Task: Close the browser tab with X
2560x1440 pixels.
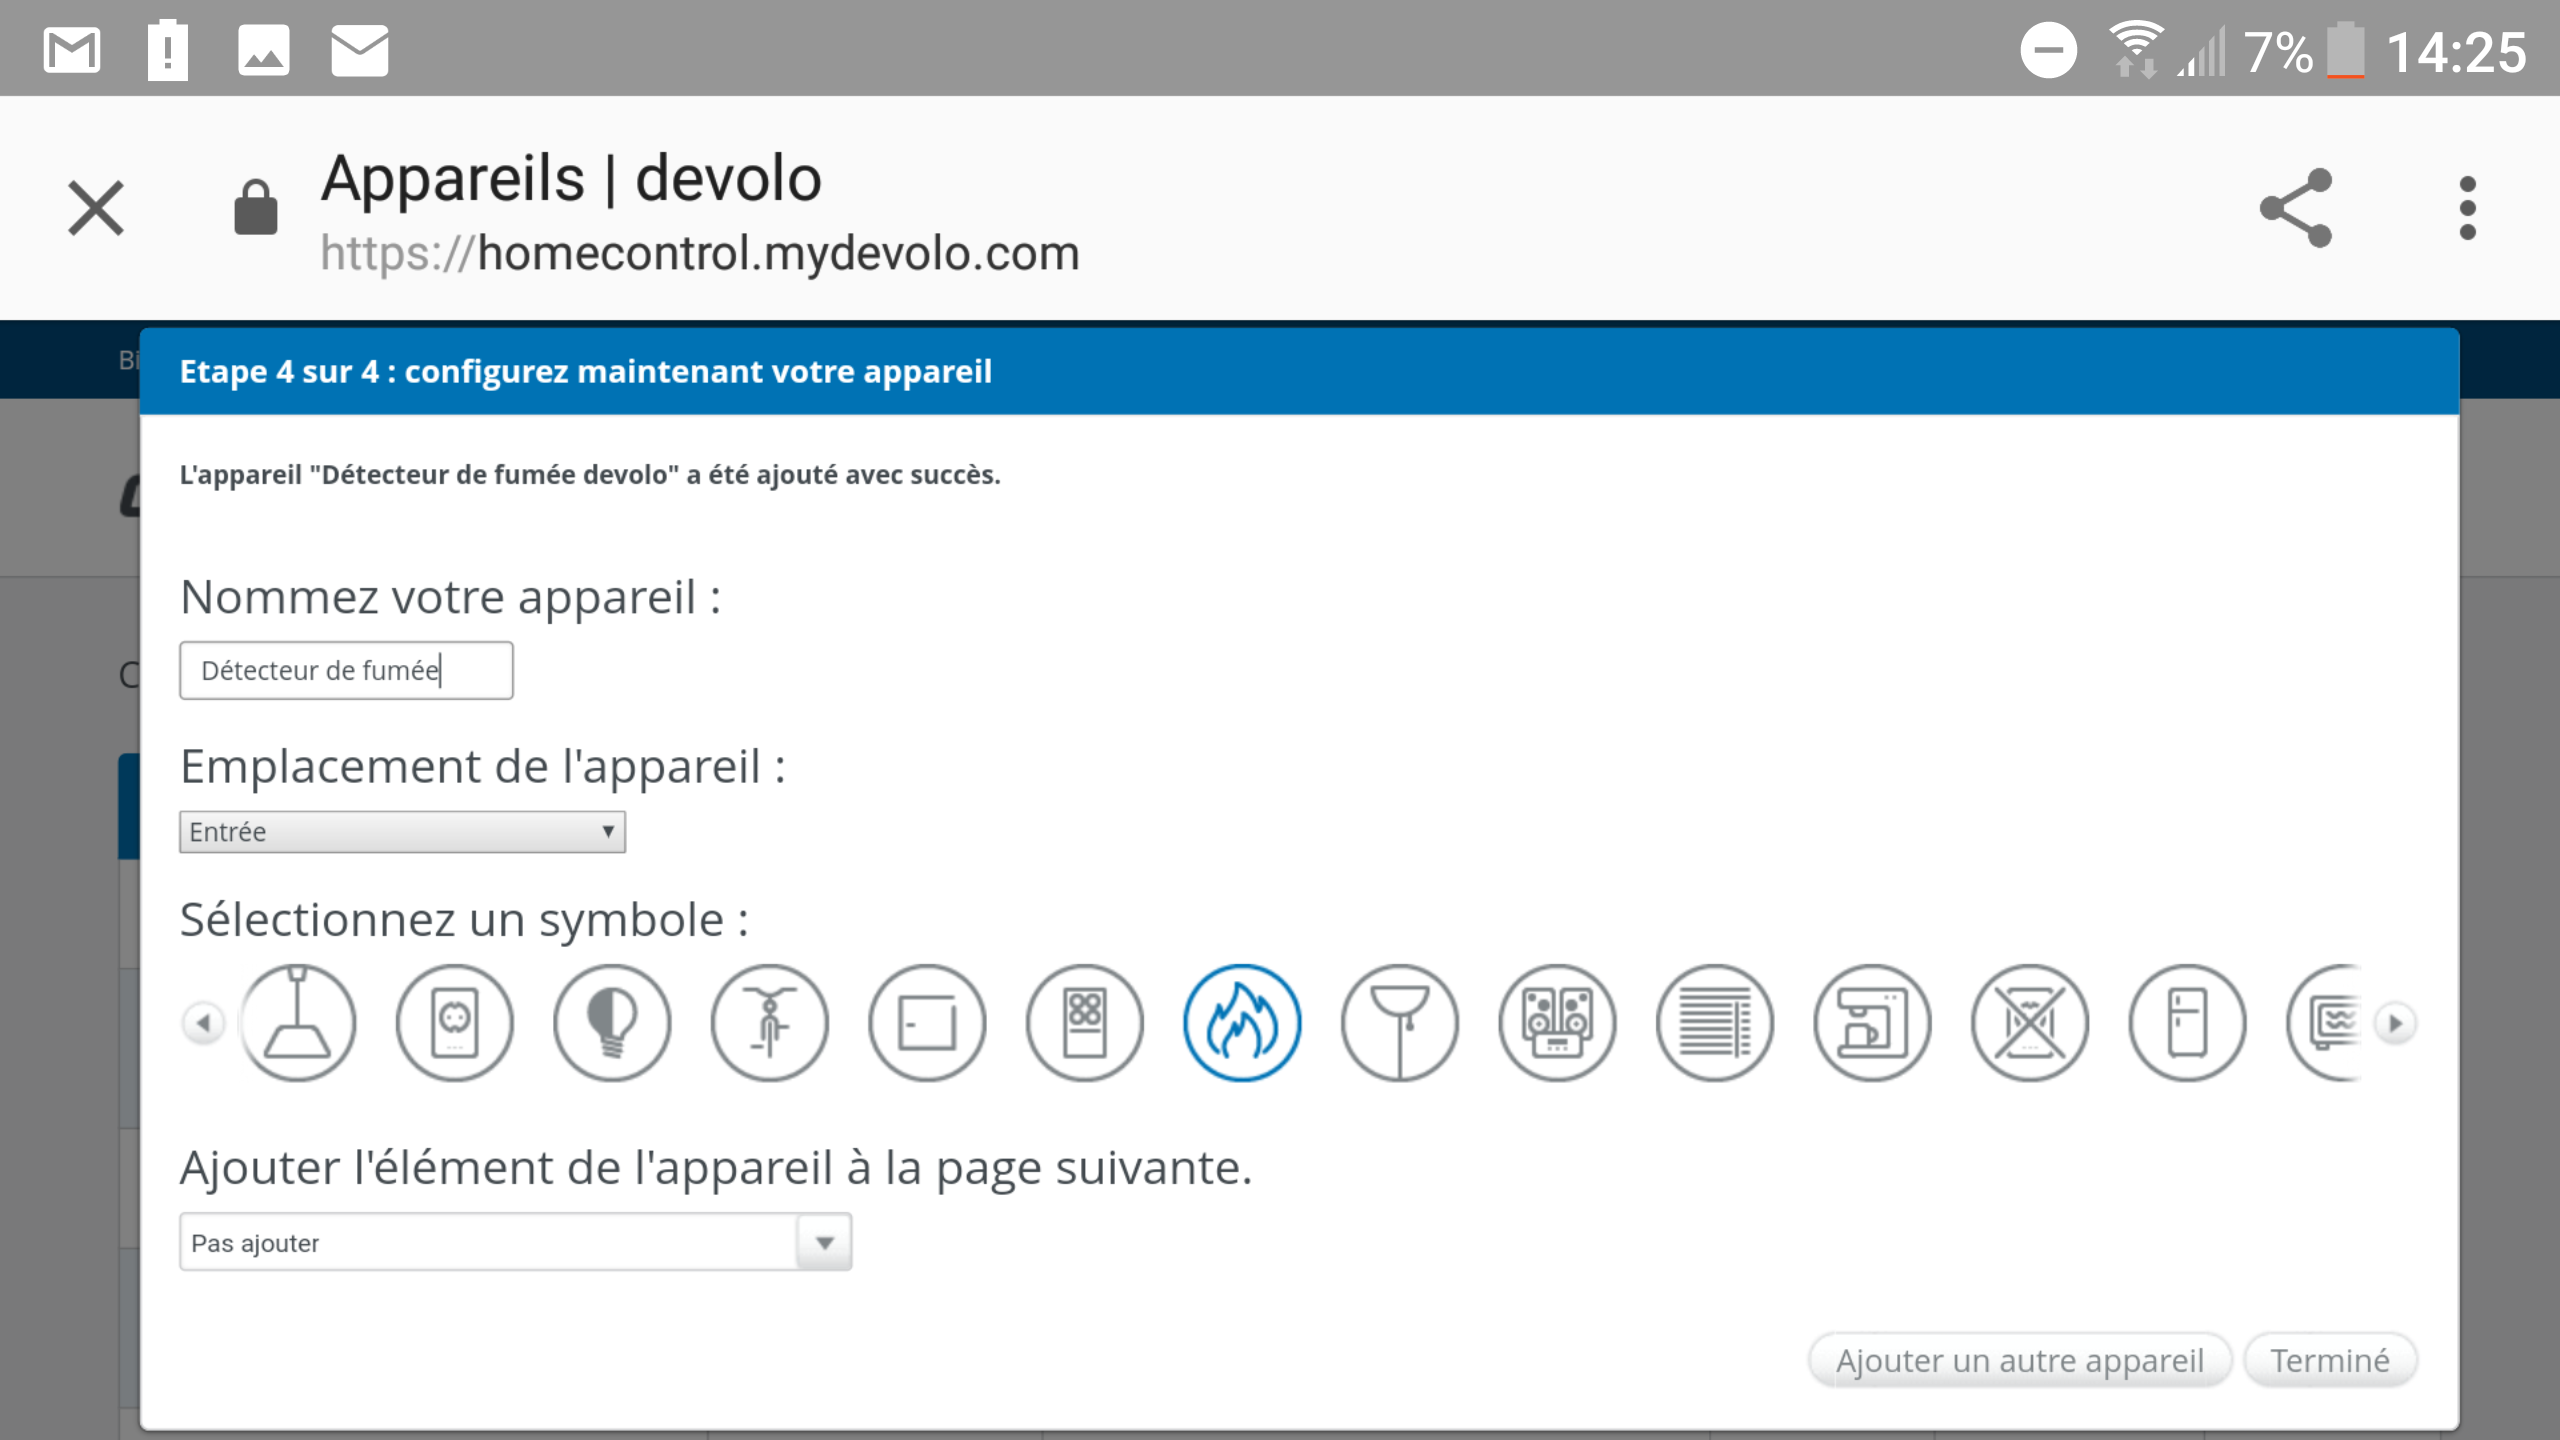Action: click(x=96, y=208)
